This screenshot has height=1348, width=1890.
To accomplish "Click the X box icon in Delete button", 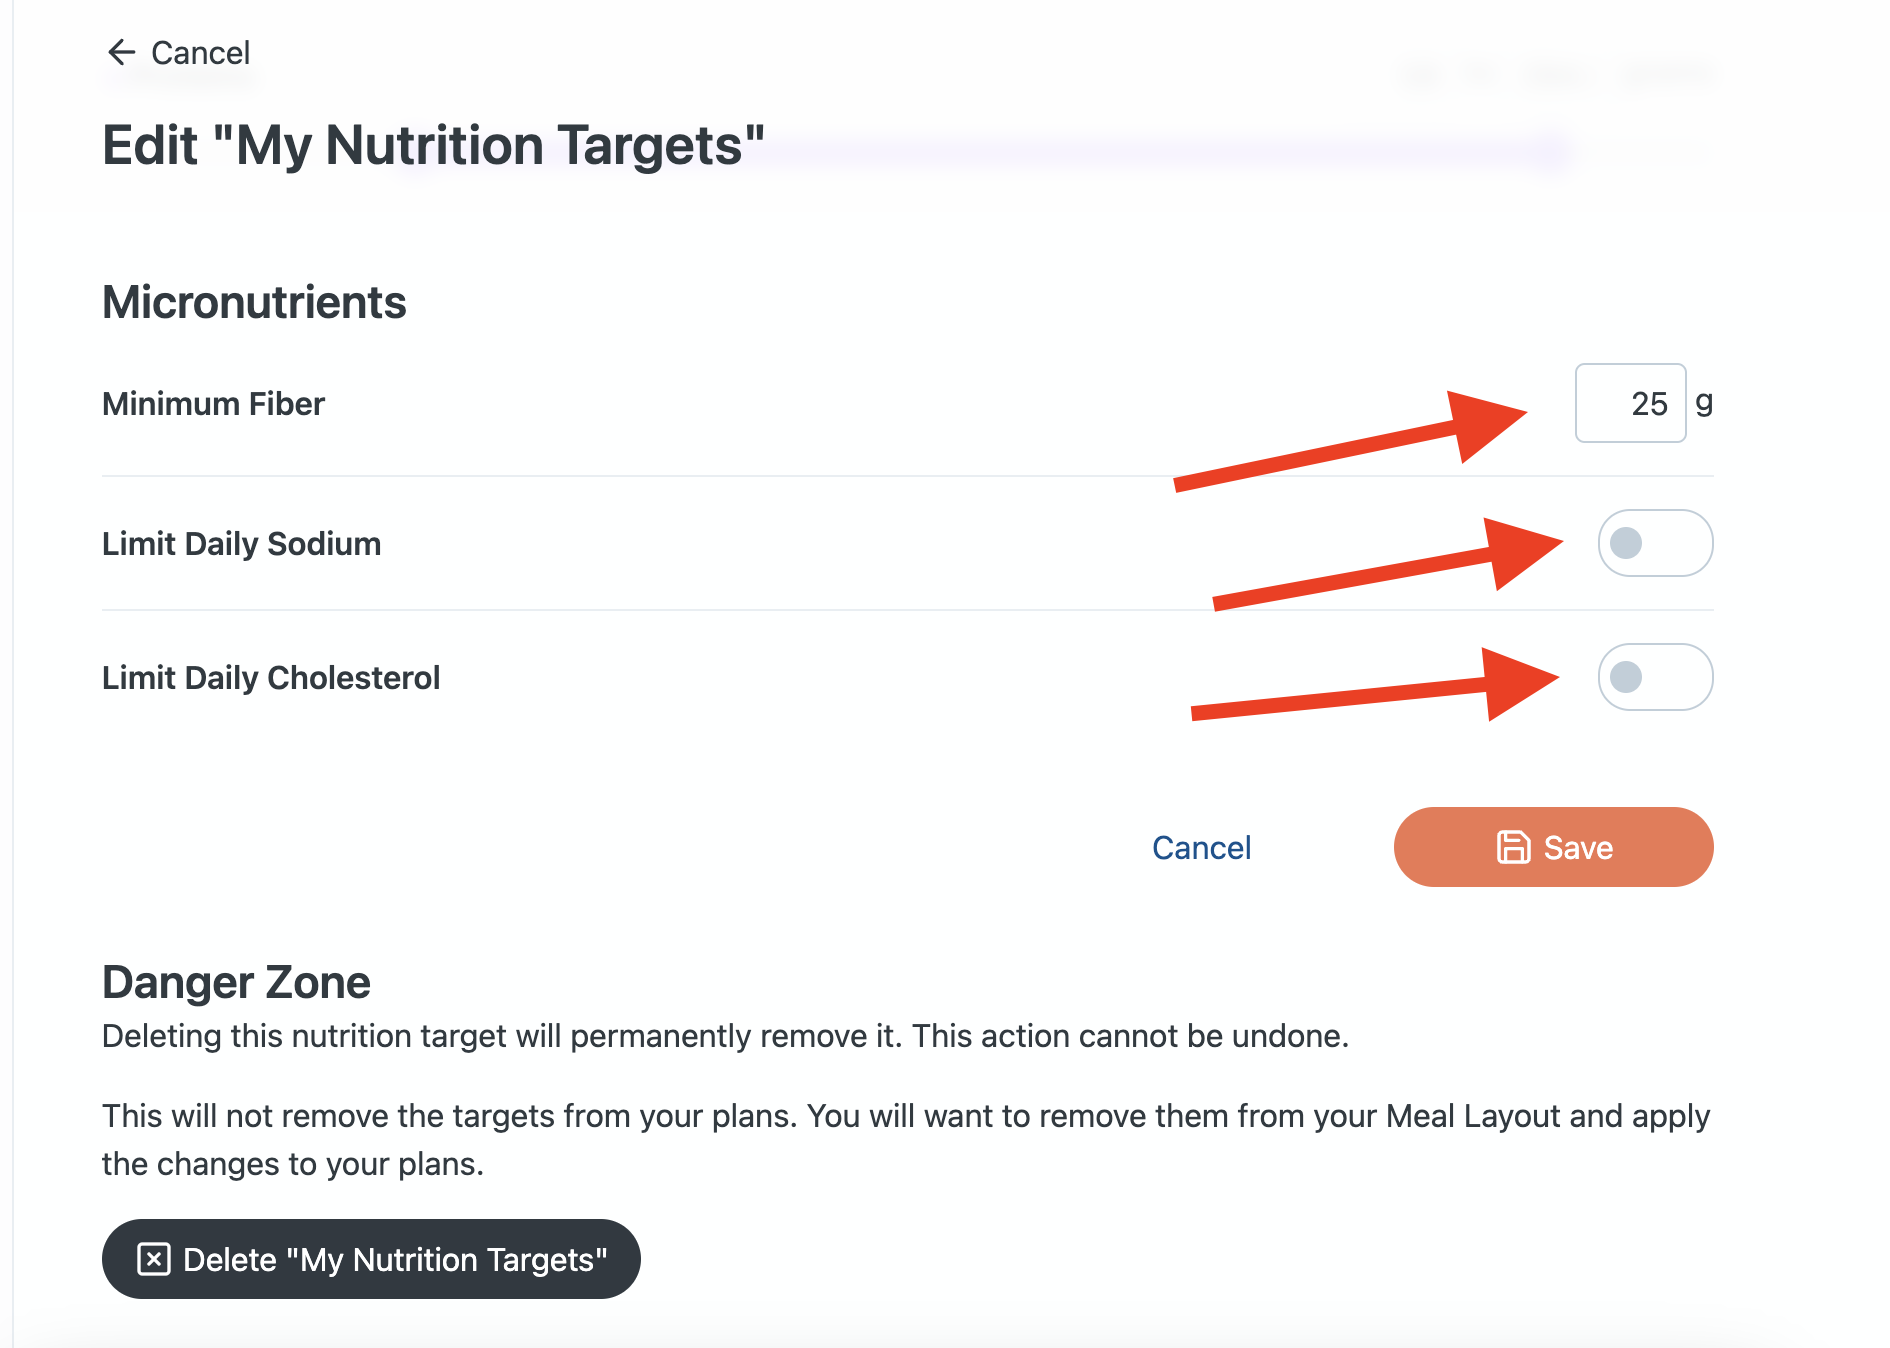I will tap(154, 1259).
